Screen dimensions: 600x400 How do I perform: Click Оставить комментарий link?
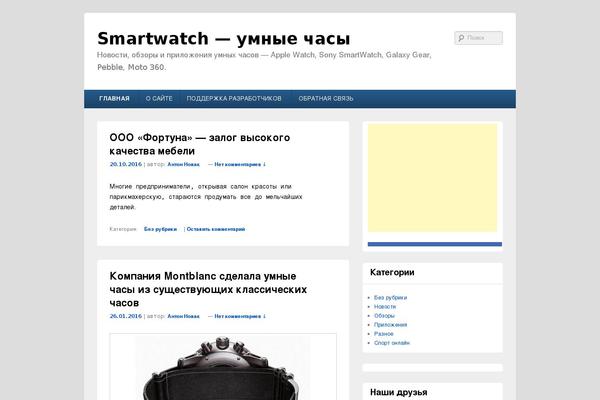(x=216, y=229)
